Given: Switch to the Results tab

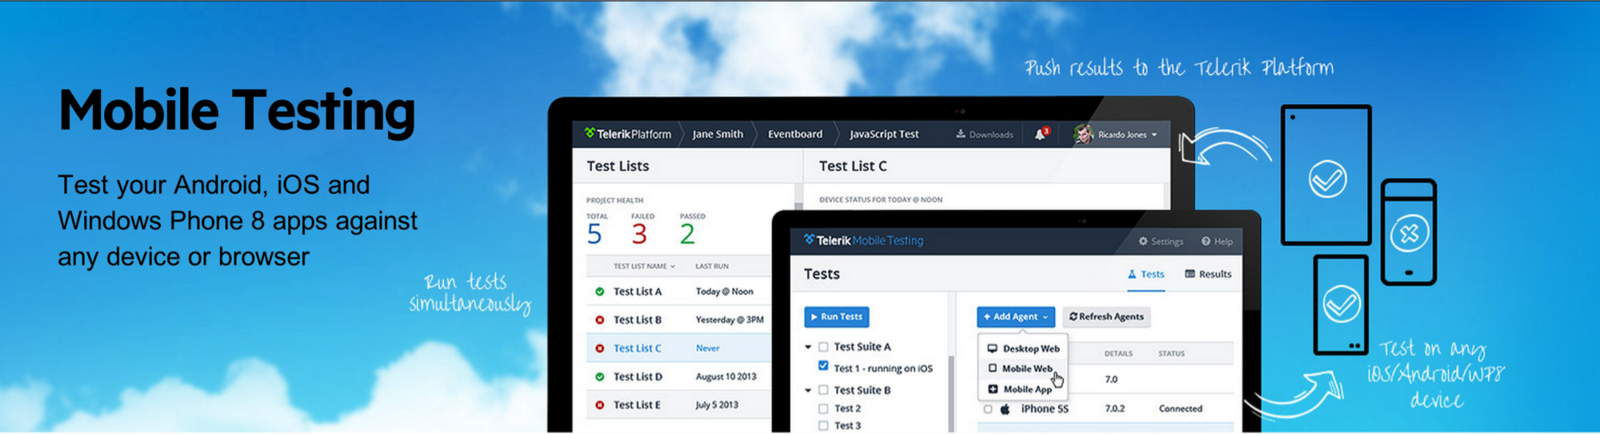Looking at the screenshot, I should point(1208,274).
